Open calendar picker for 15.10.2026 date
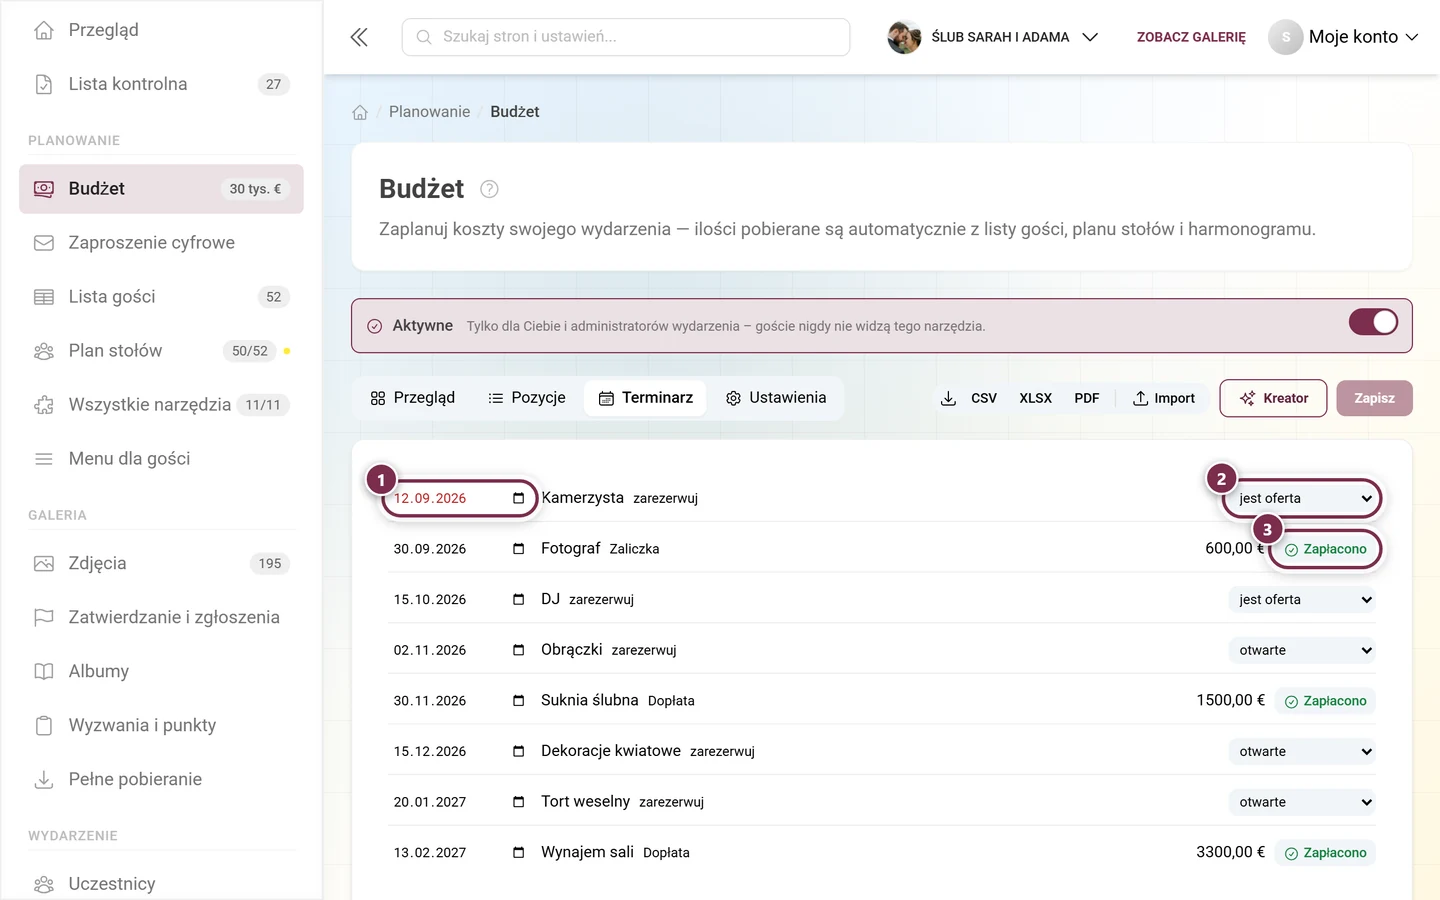1440x900 pixels. click(518, 600)
